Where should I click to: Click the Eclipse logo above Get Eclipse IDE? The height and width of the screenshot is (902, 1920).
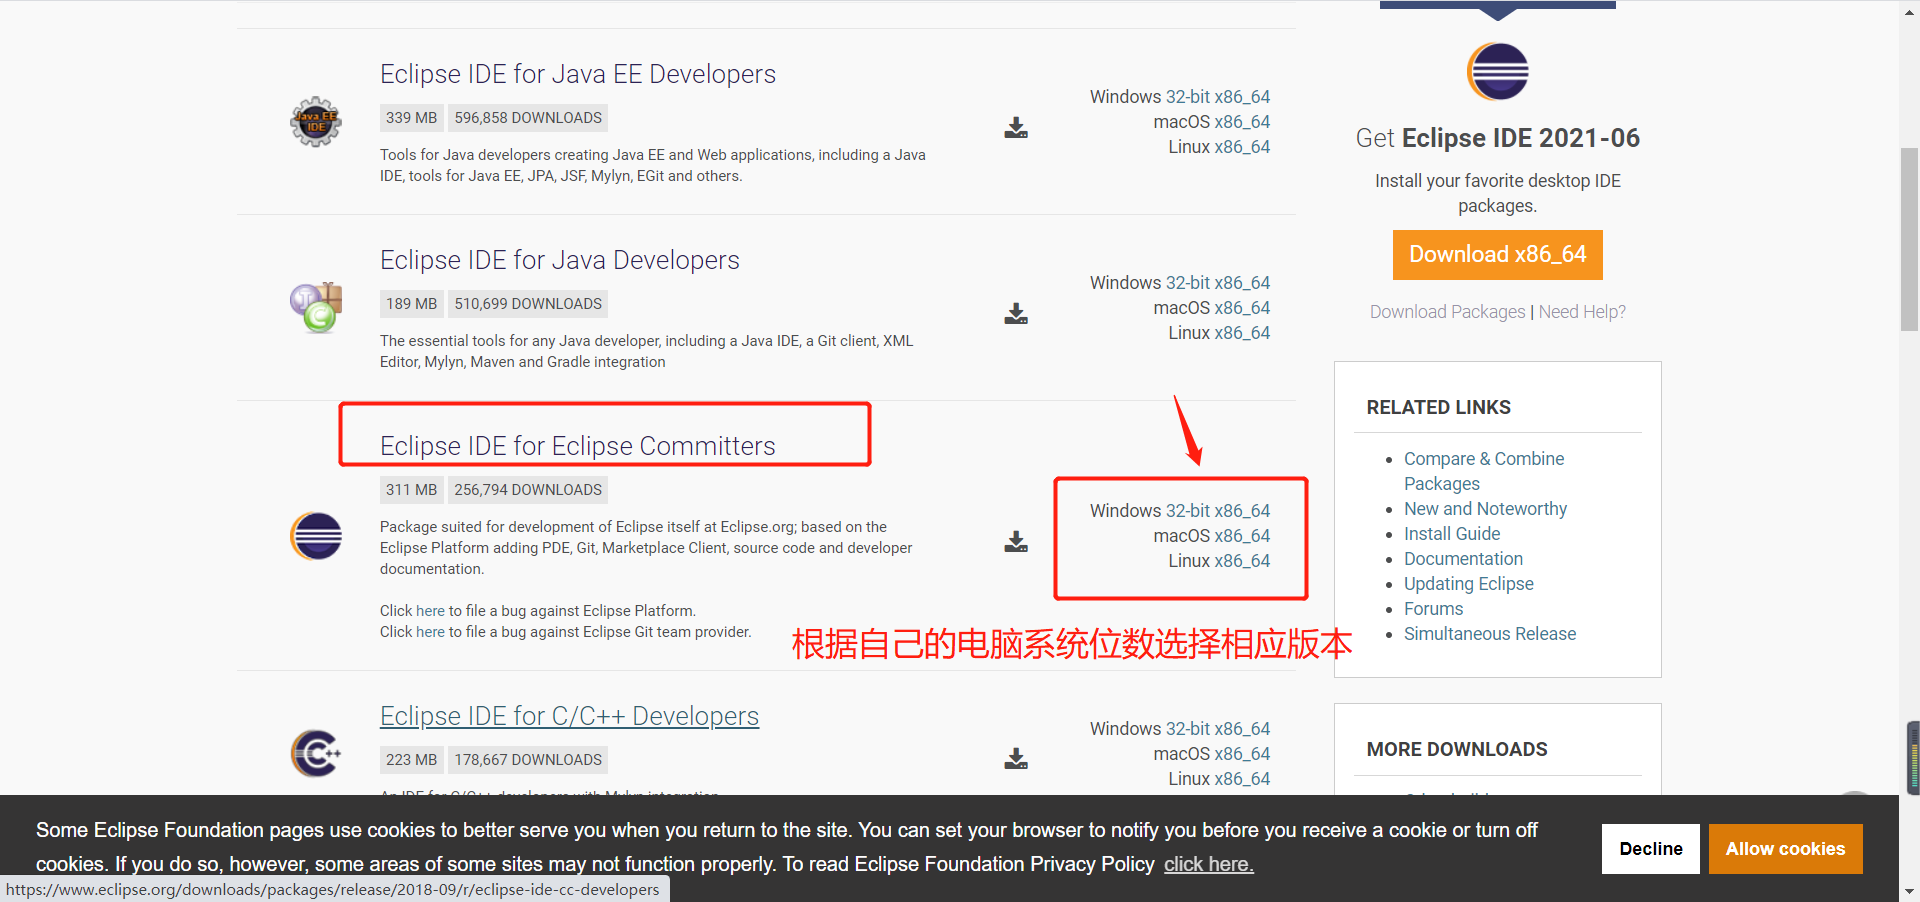(x=1497, y=71)
